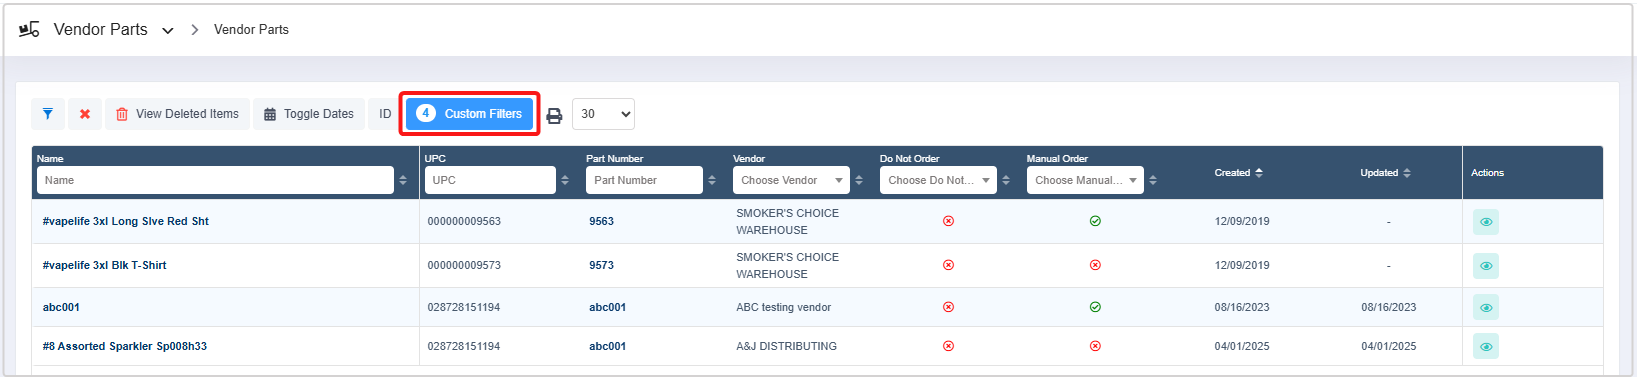Open the Choose Vendor dropdown
1637x377 pixels.
[x=791, y=180]
